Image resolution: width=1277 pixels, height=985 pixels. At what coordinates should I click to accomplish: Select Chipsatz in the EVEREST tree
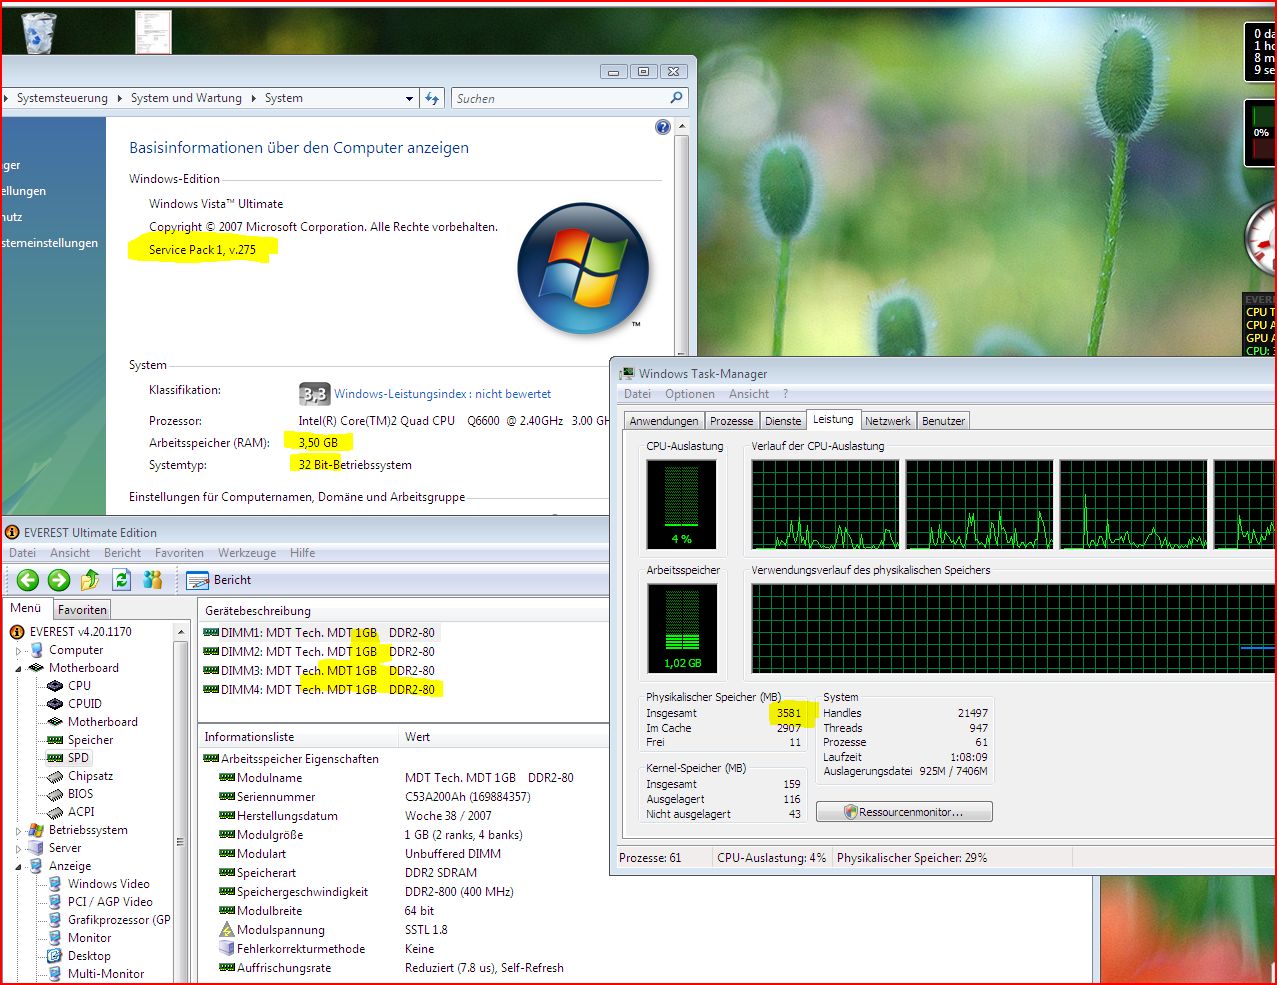[x=91, y=776]
